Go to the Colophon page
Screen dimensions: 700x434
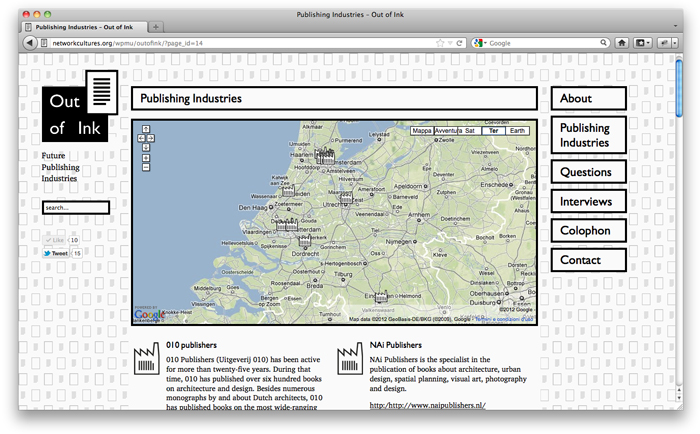pyautogui.click(x=588, y=231)
